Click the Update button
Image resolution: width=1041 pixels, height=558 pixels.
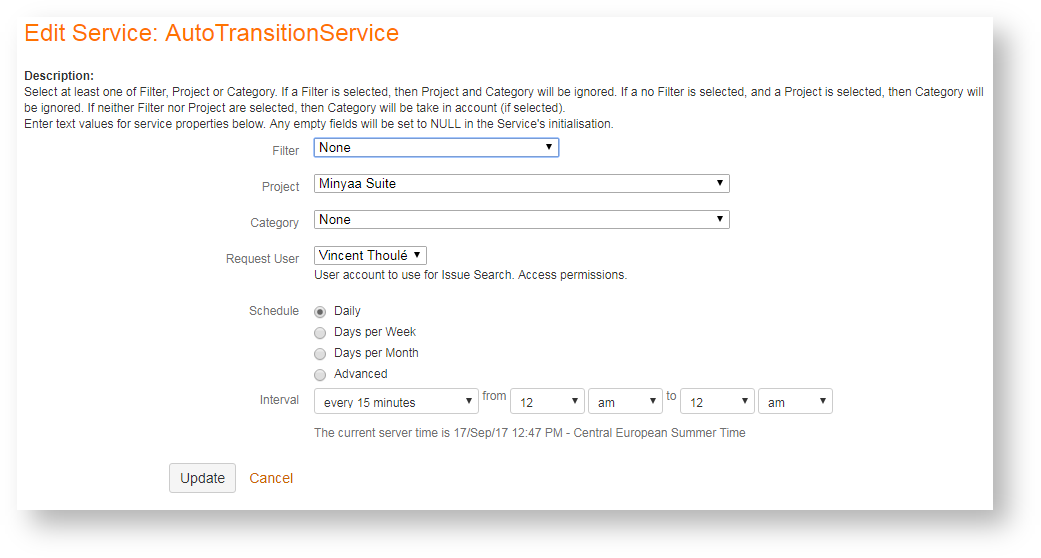(202, 478)
